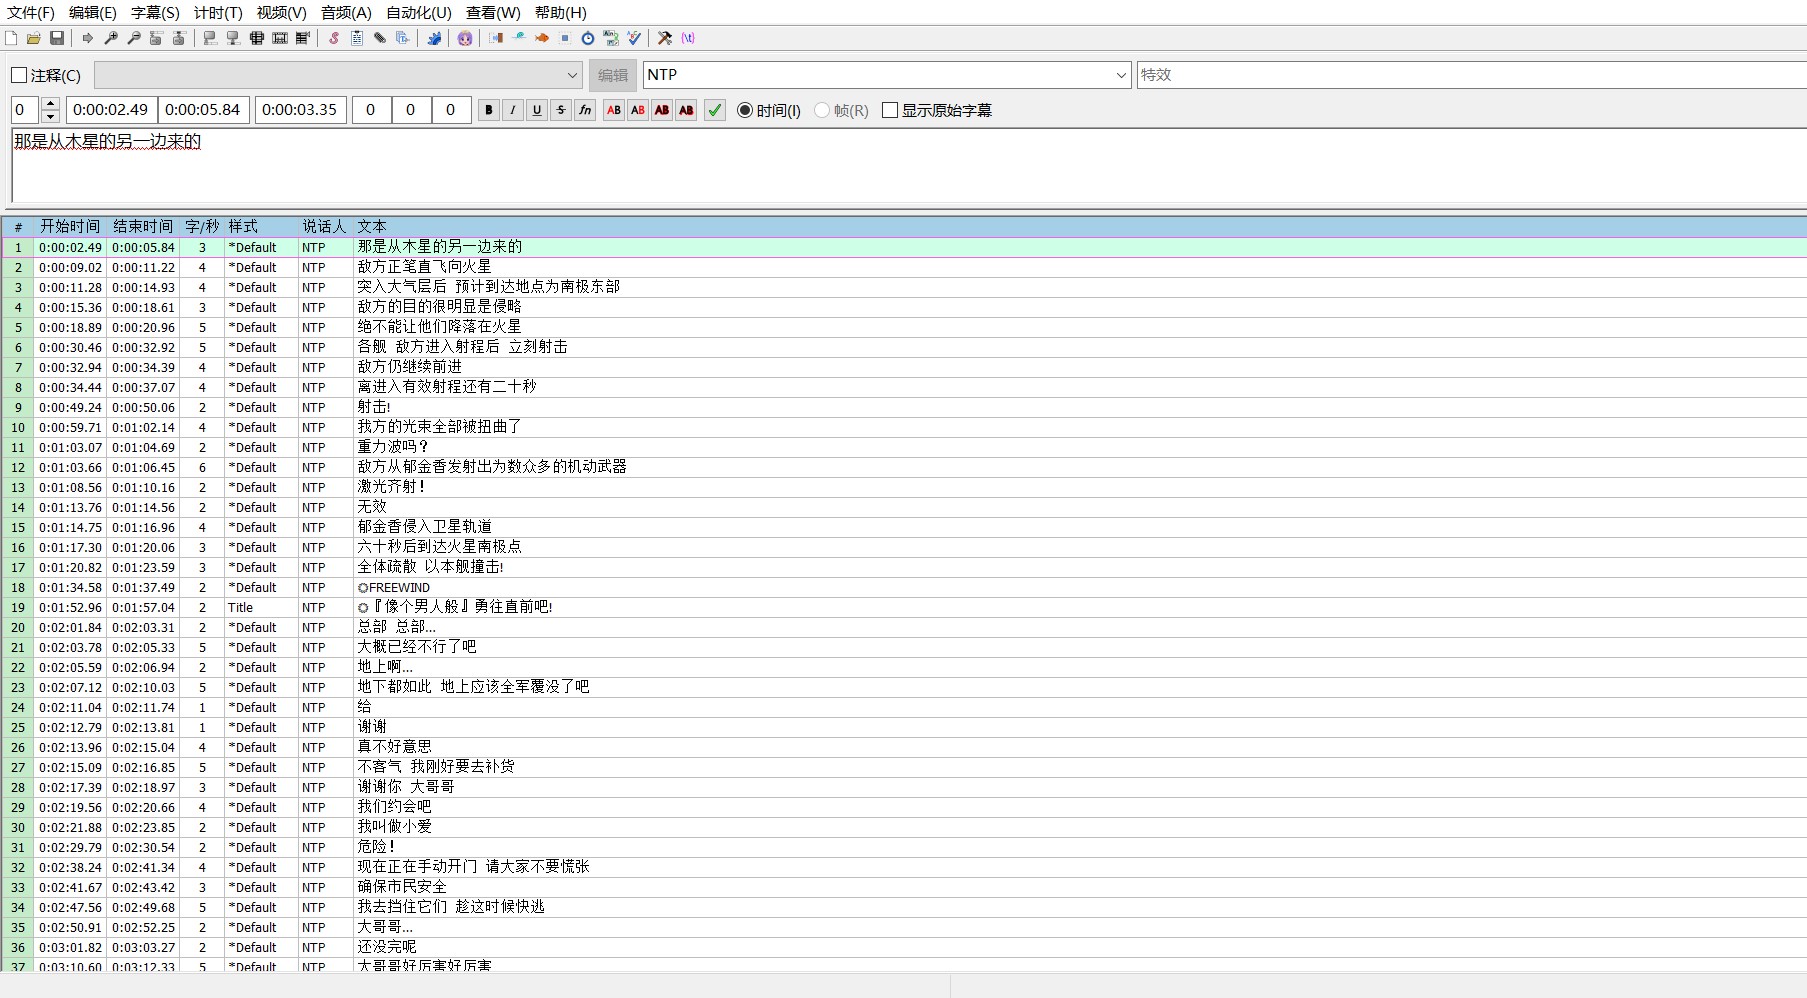1807x998 pixels.
Task: Pick the primary color (first AB)
Action: (x=614, y=110)
